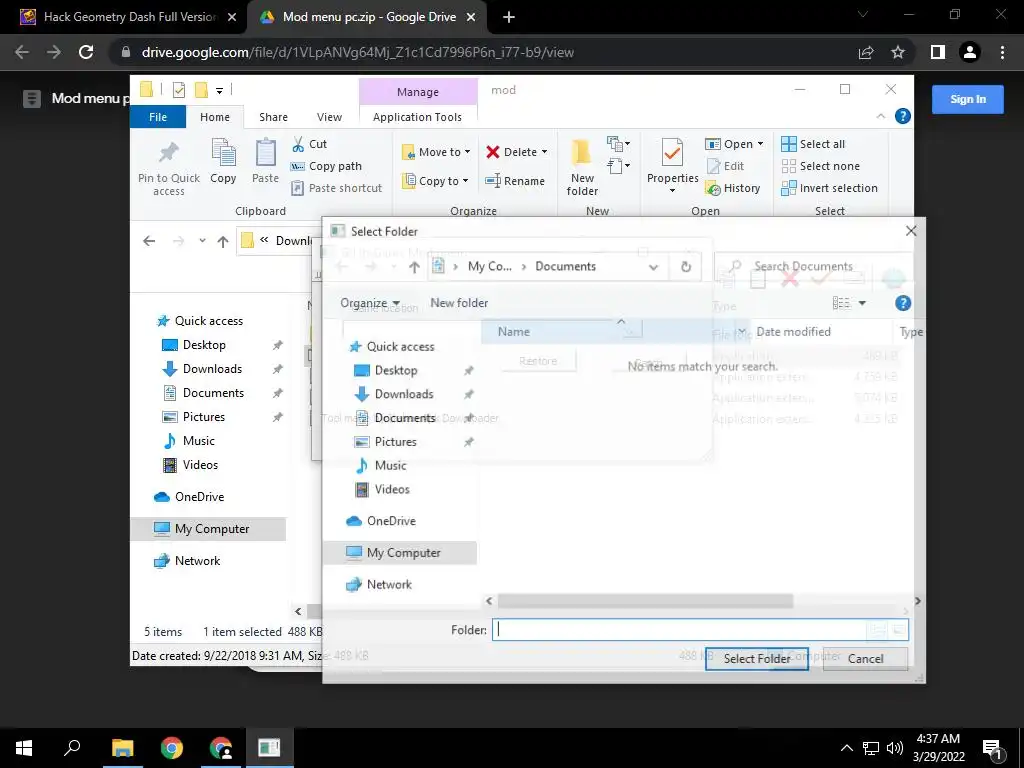Screen dimensions: 1024x768
Task: Select My Computer in dialog pane
Action: pos(404,552)
